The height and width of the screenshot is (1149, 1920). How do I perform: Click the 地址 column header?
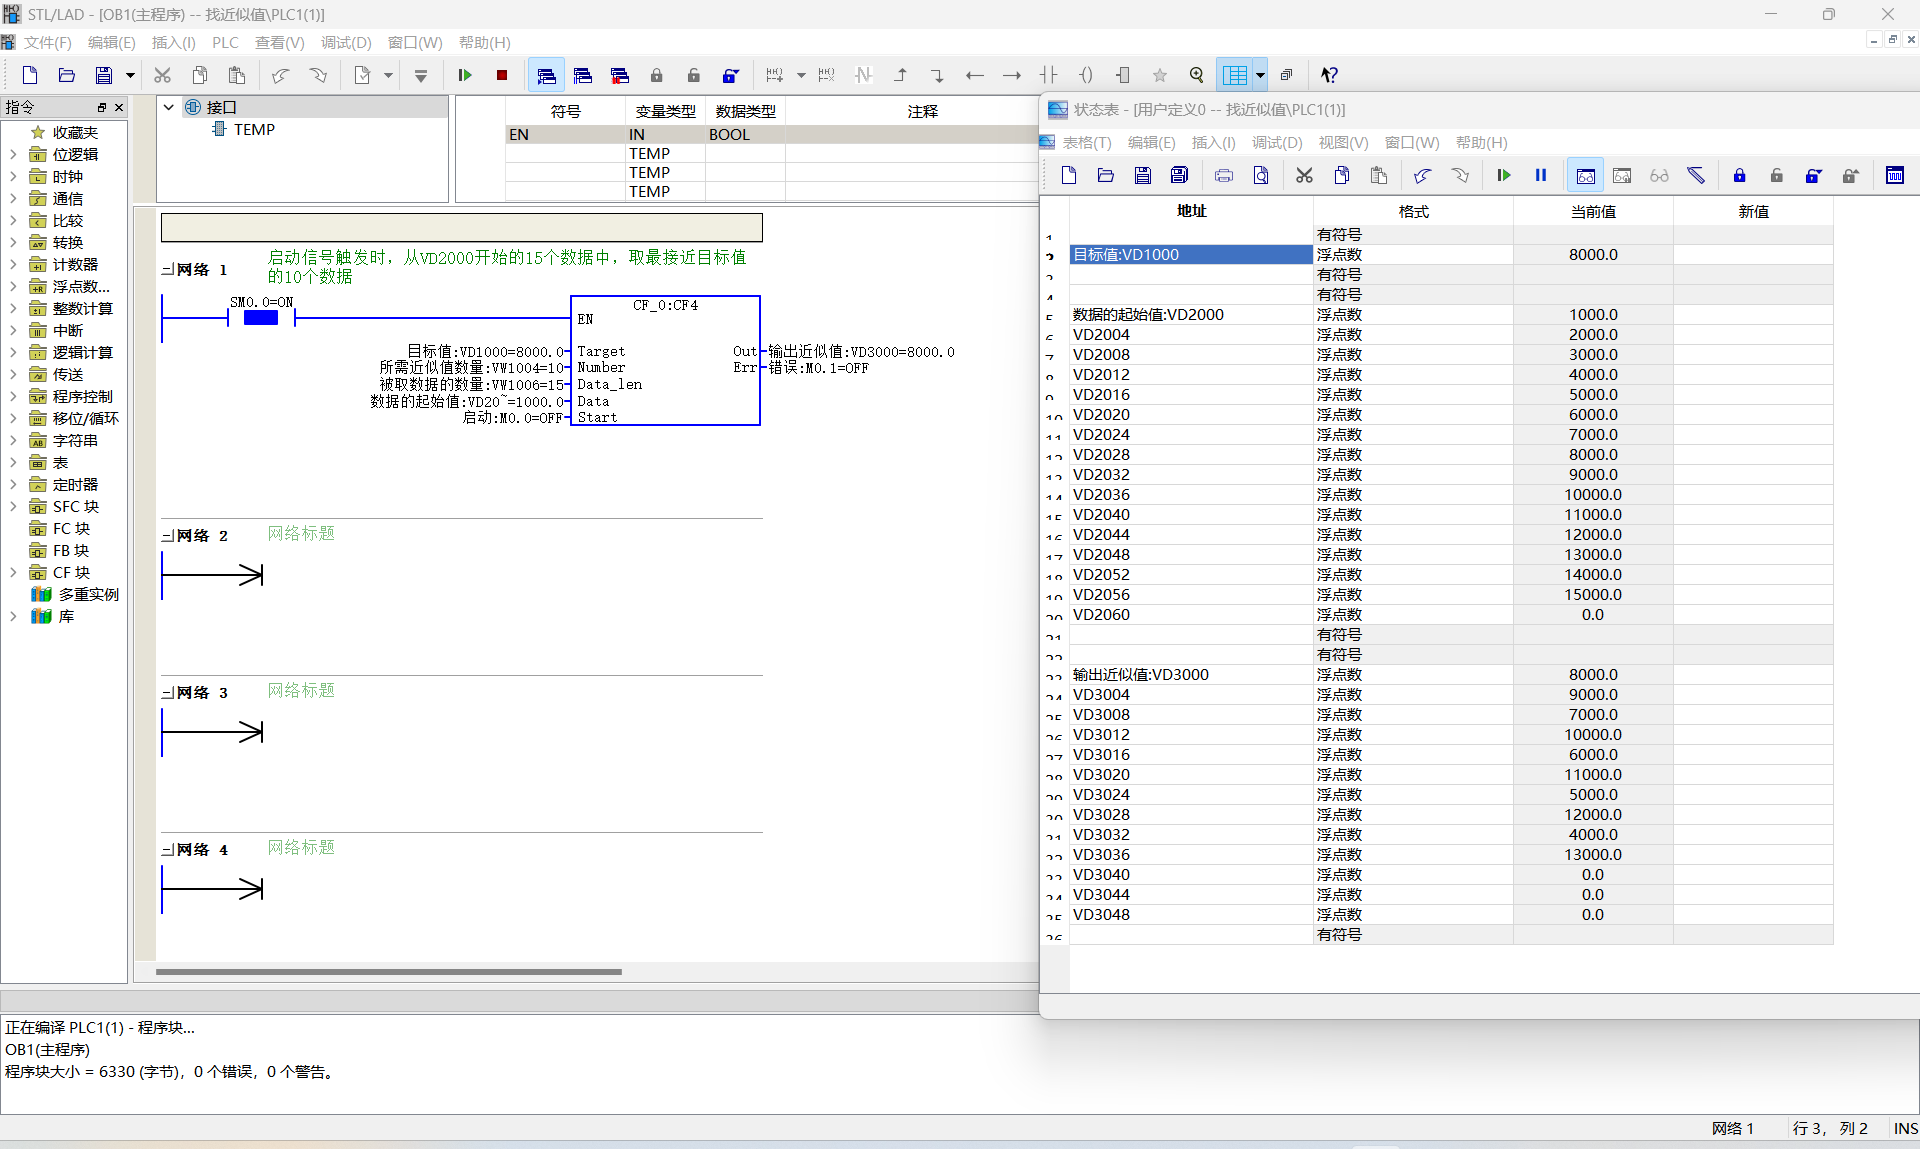tap(1191, 211)
